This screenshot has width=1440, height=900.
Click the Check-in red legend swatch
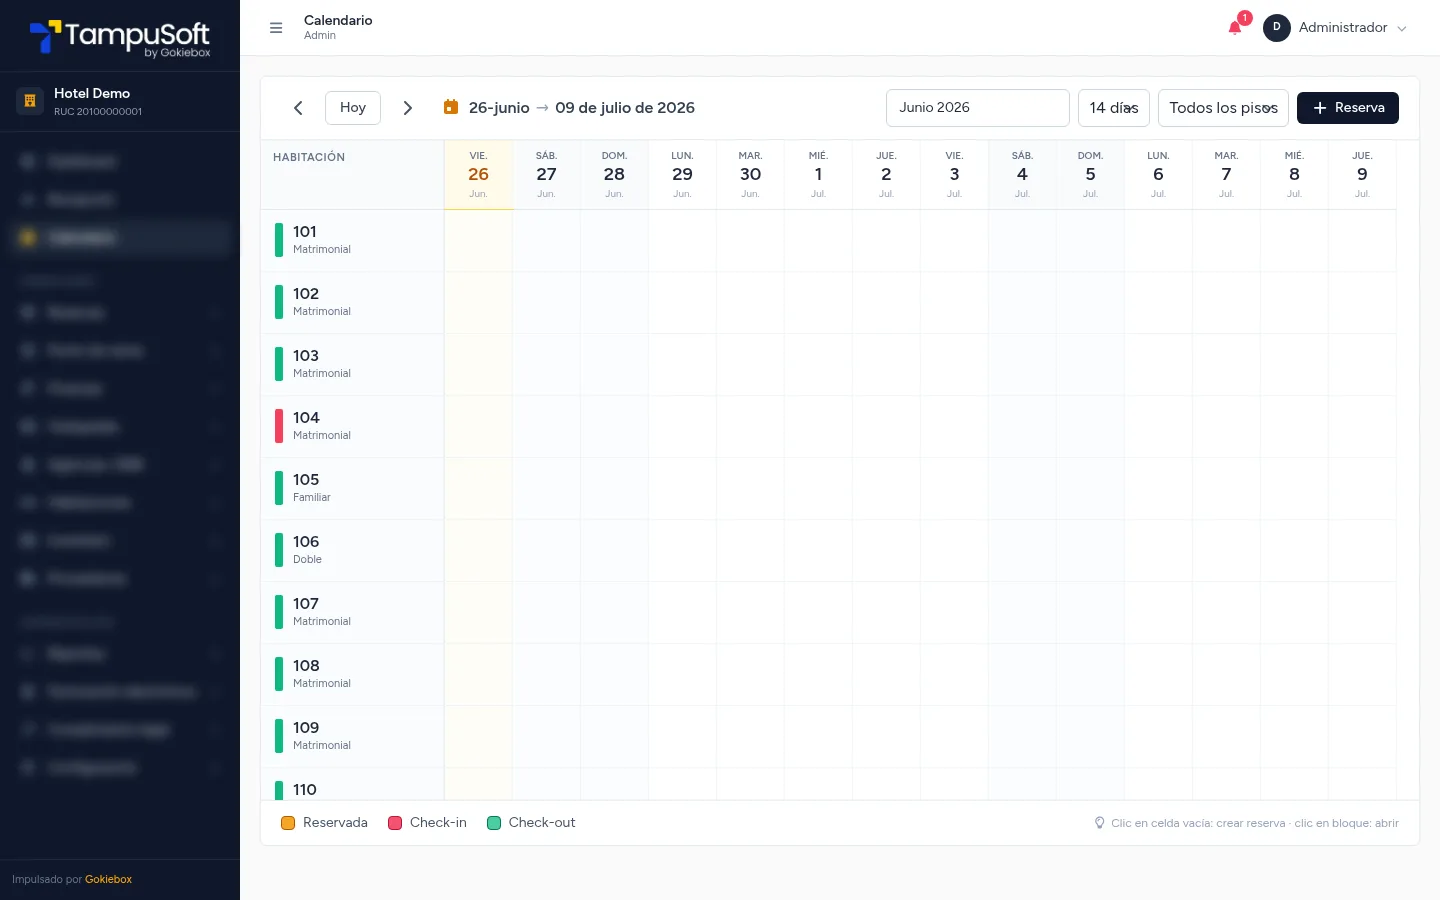coord(395,823)
